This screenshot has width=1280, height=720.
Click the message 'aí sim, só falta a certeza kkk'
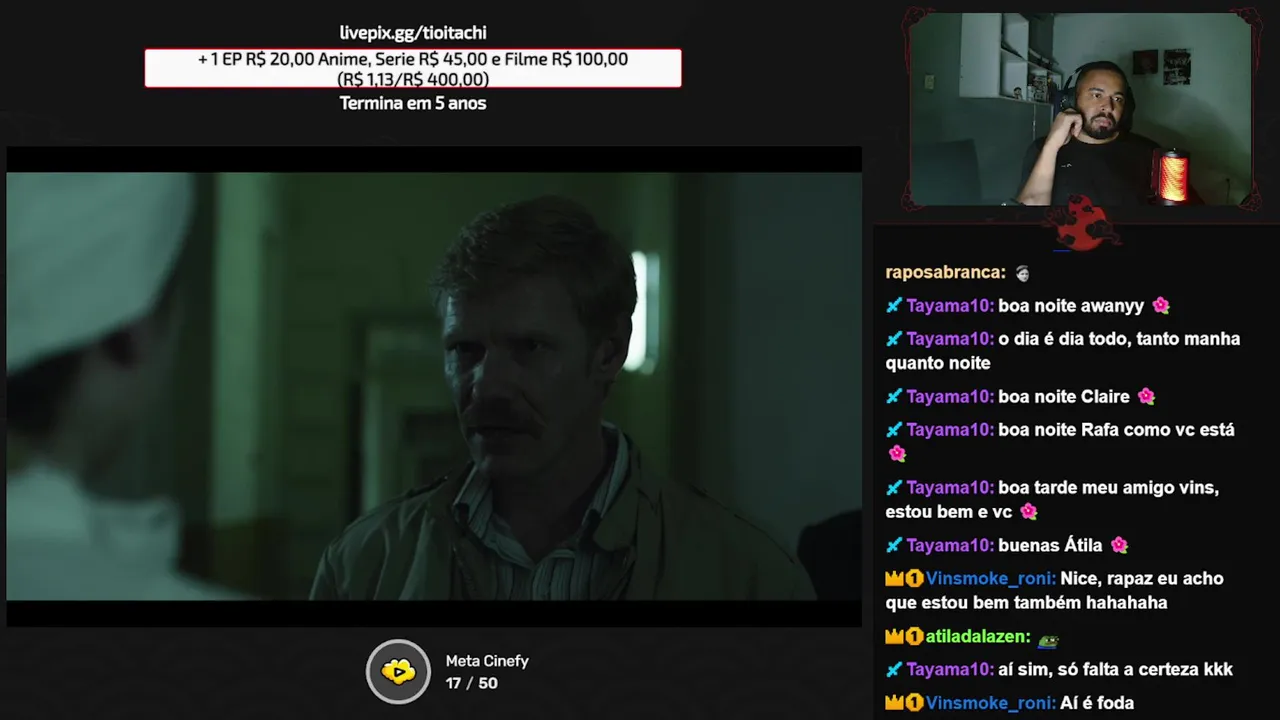[x=1115, y=670]
